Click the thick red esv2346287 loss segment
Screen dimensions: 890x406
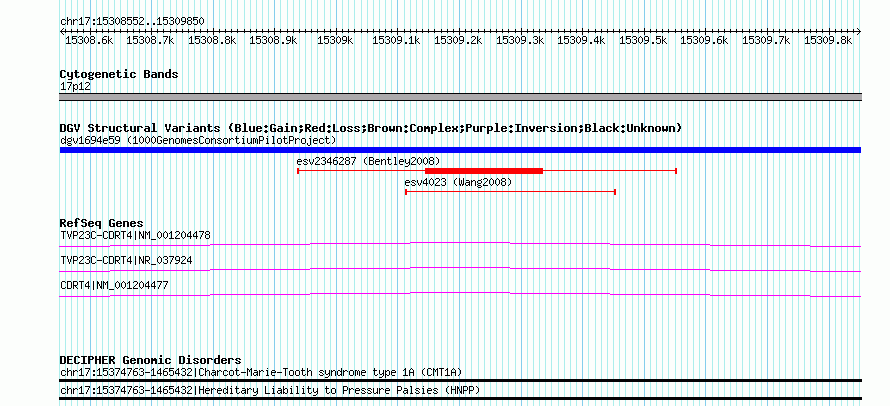(x=484, y=171)
